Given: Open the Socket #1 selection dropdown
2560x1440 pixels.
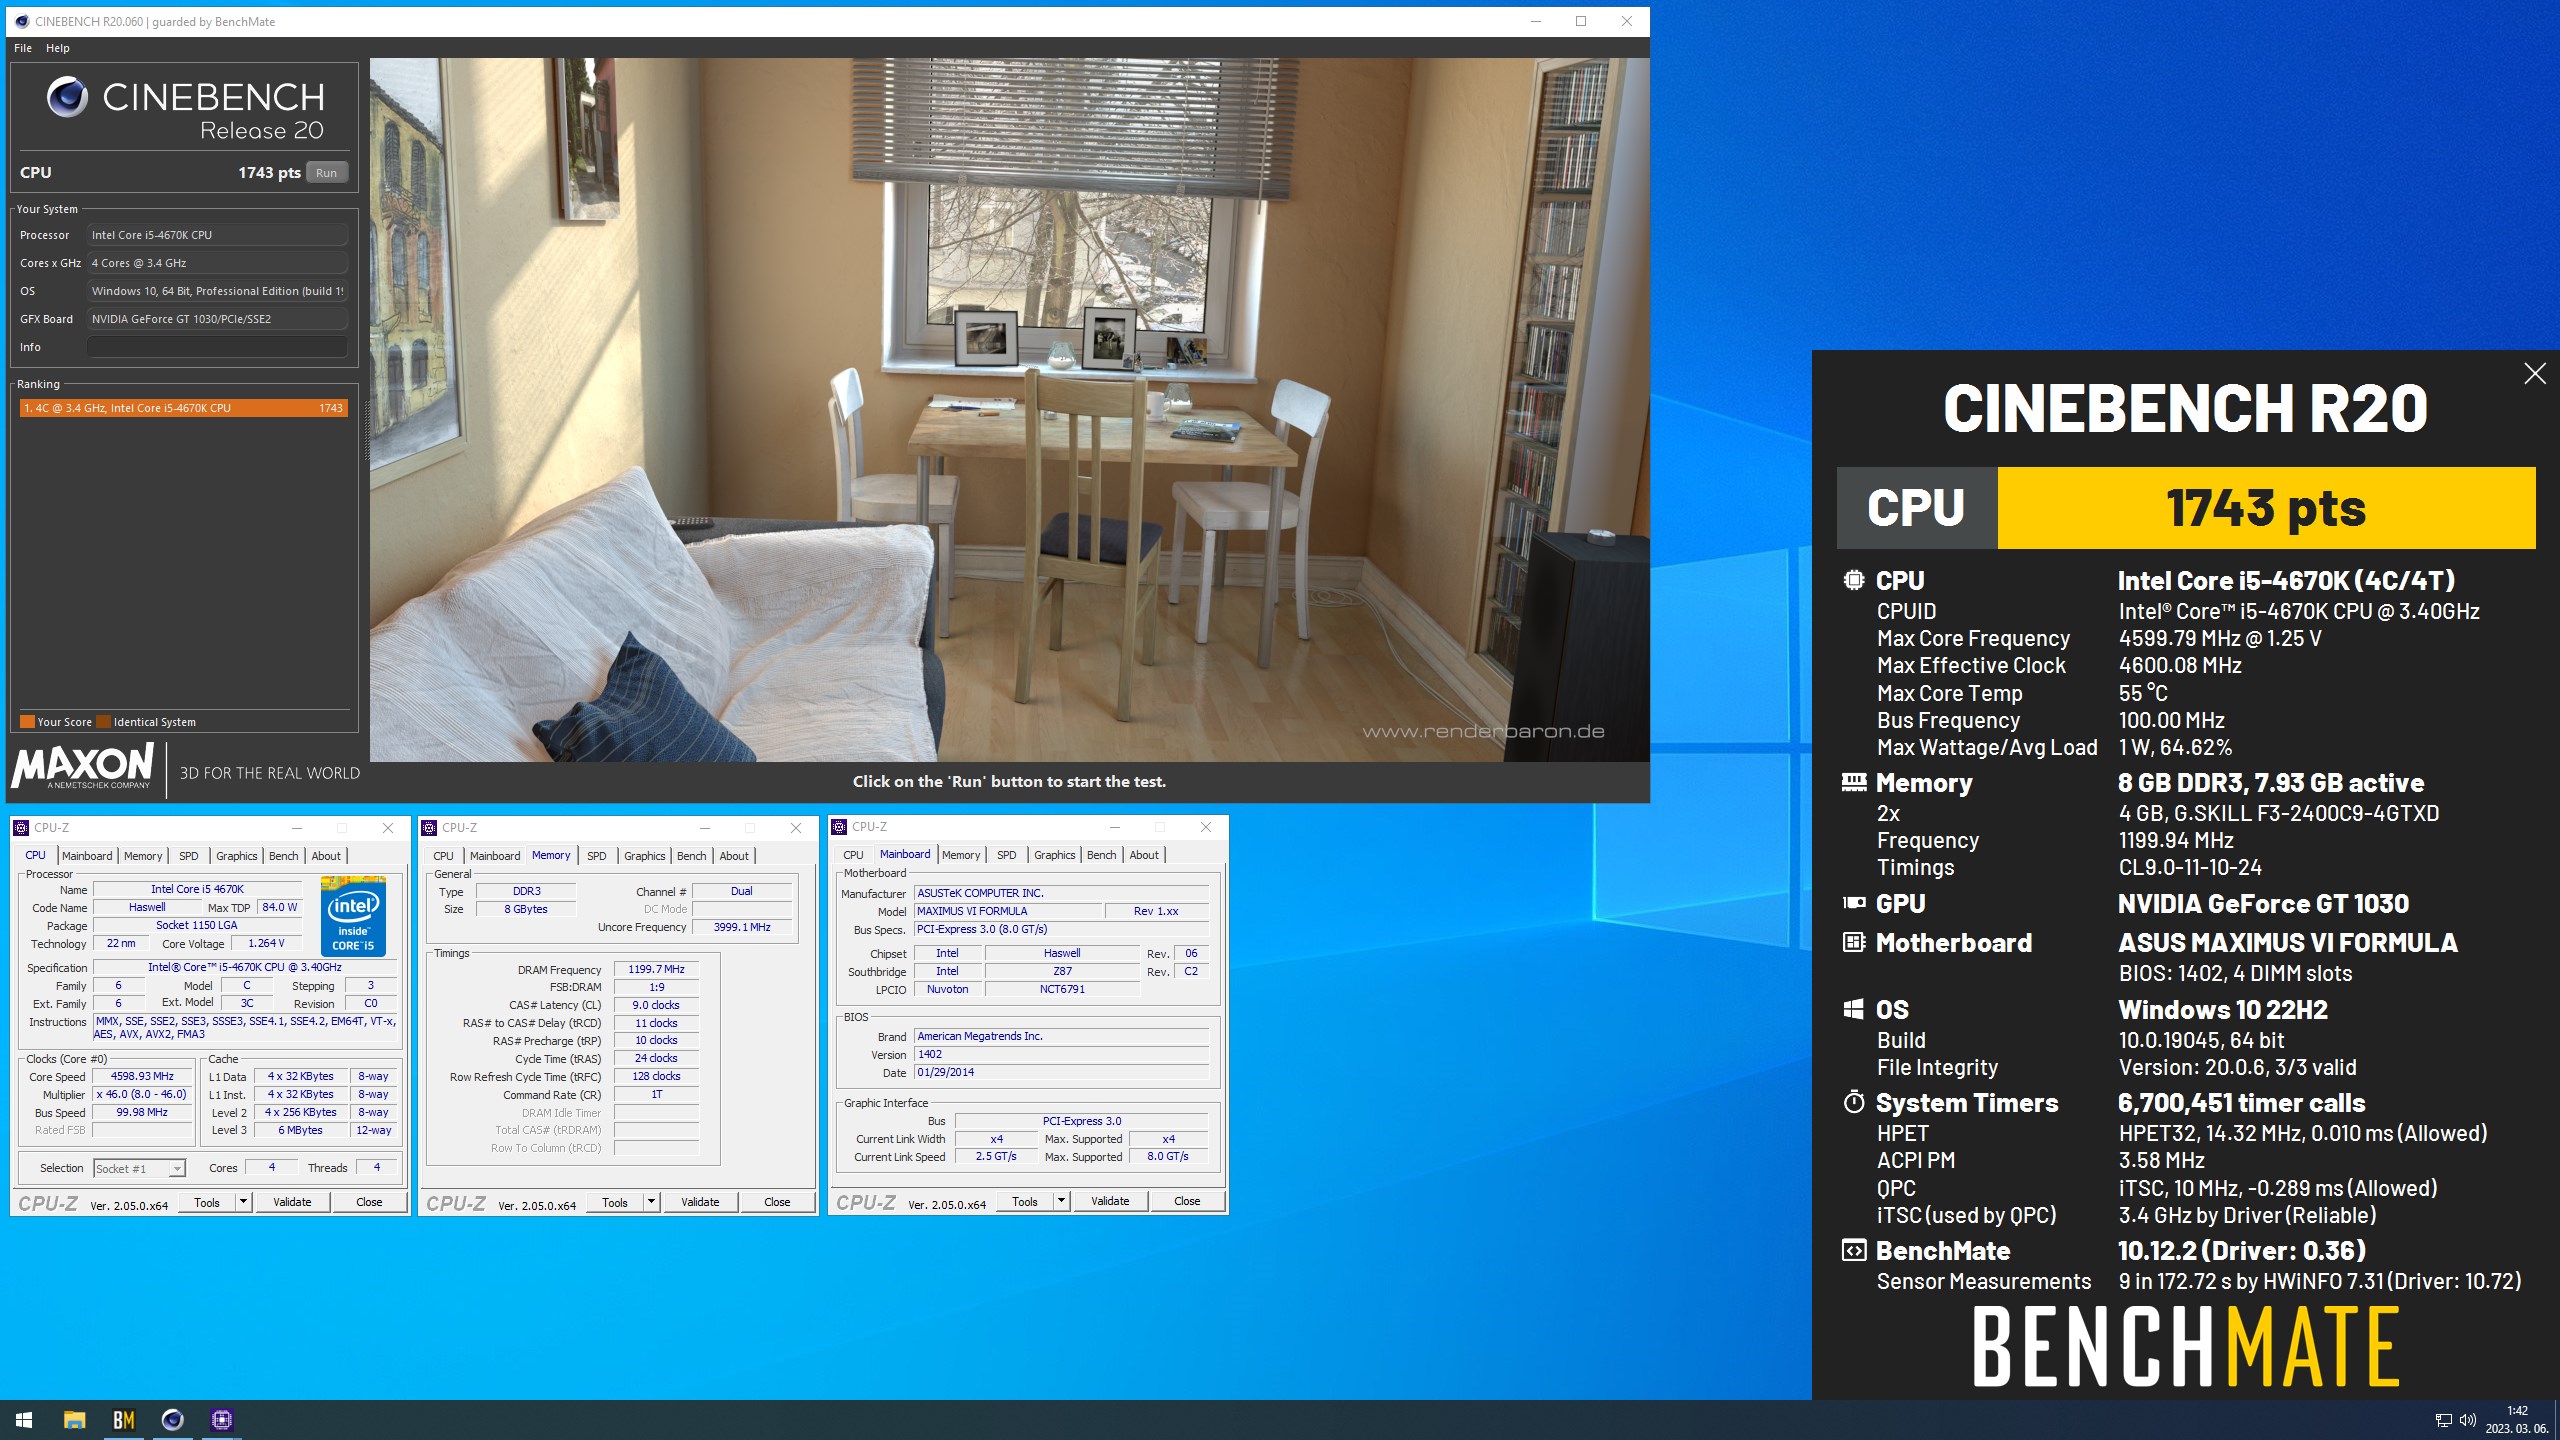Looking at the screenshot, I should pyautogui.click(x=140, y=1168).
